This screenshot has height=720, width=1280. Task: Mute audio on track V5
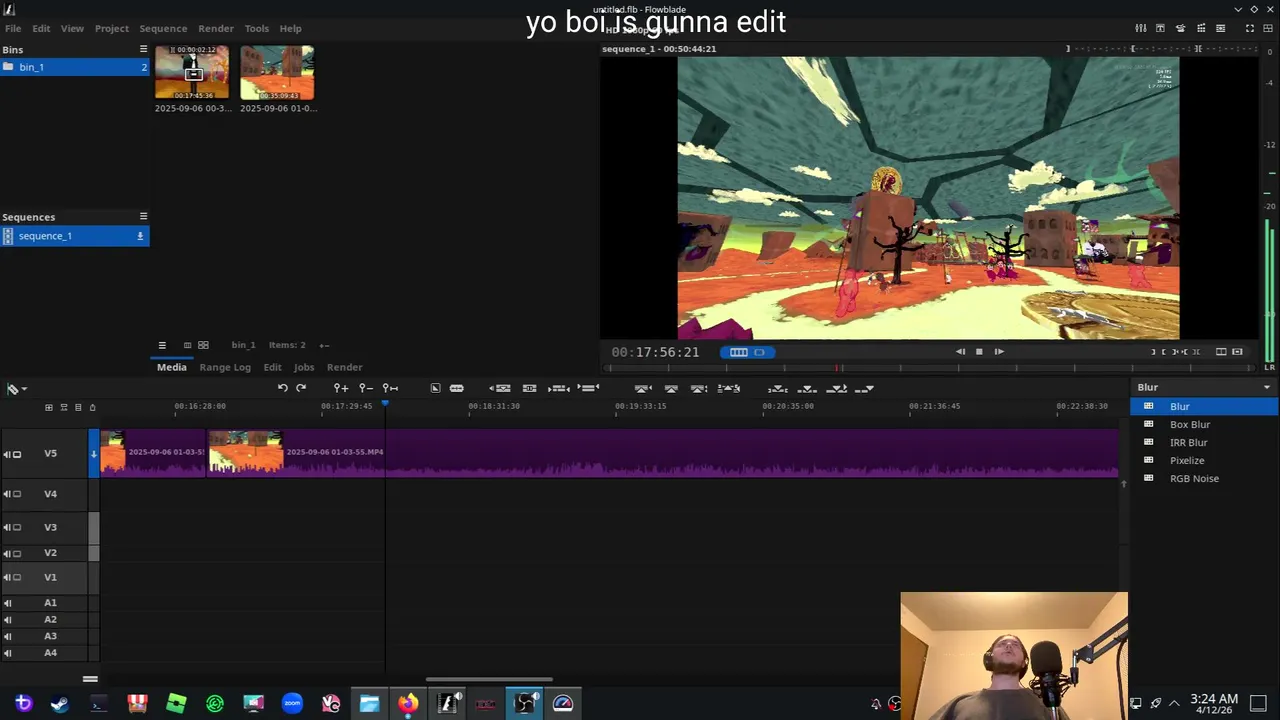(x=7, y=454)
